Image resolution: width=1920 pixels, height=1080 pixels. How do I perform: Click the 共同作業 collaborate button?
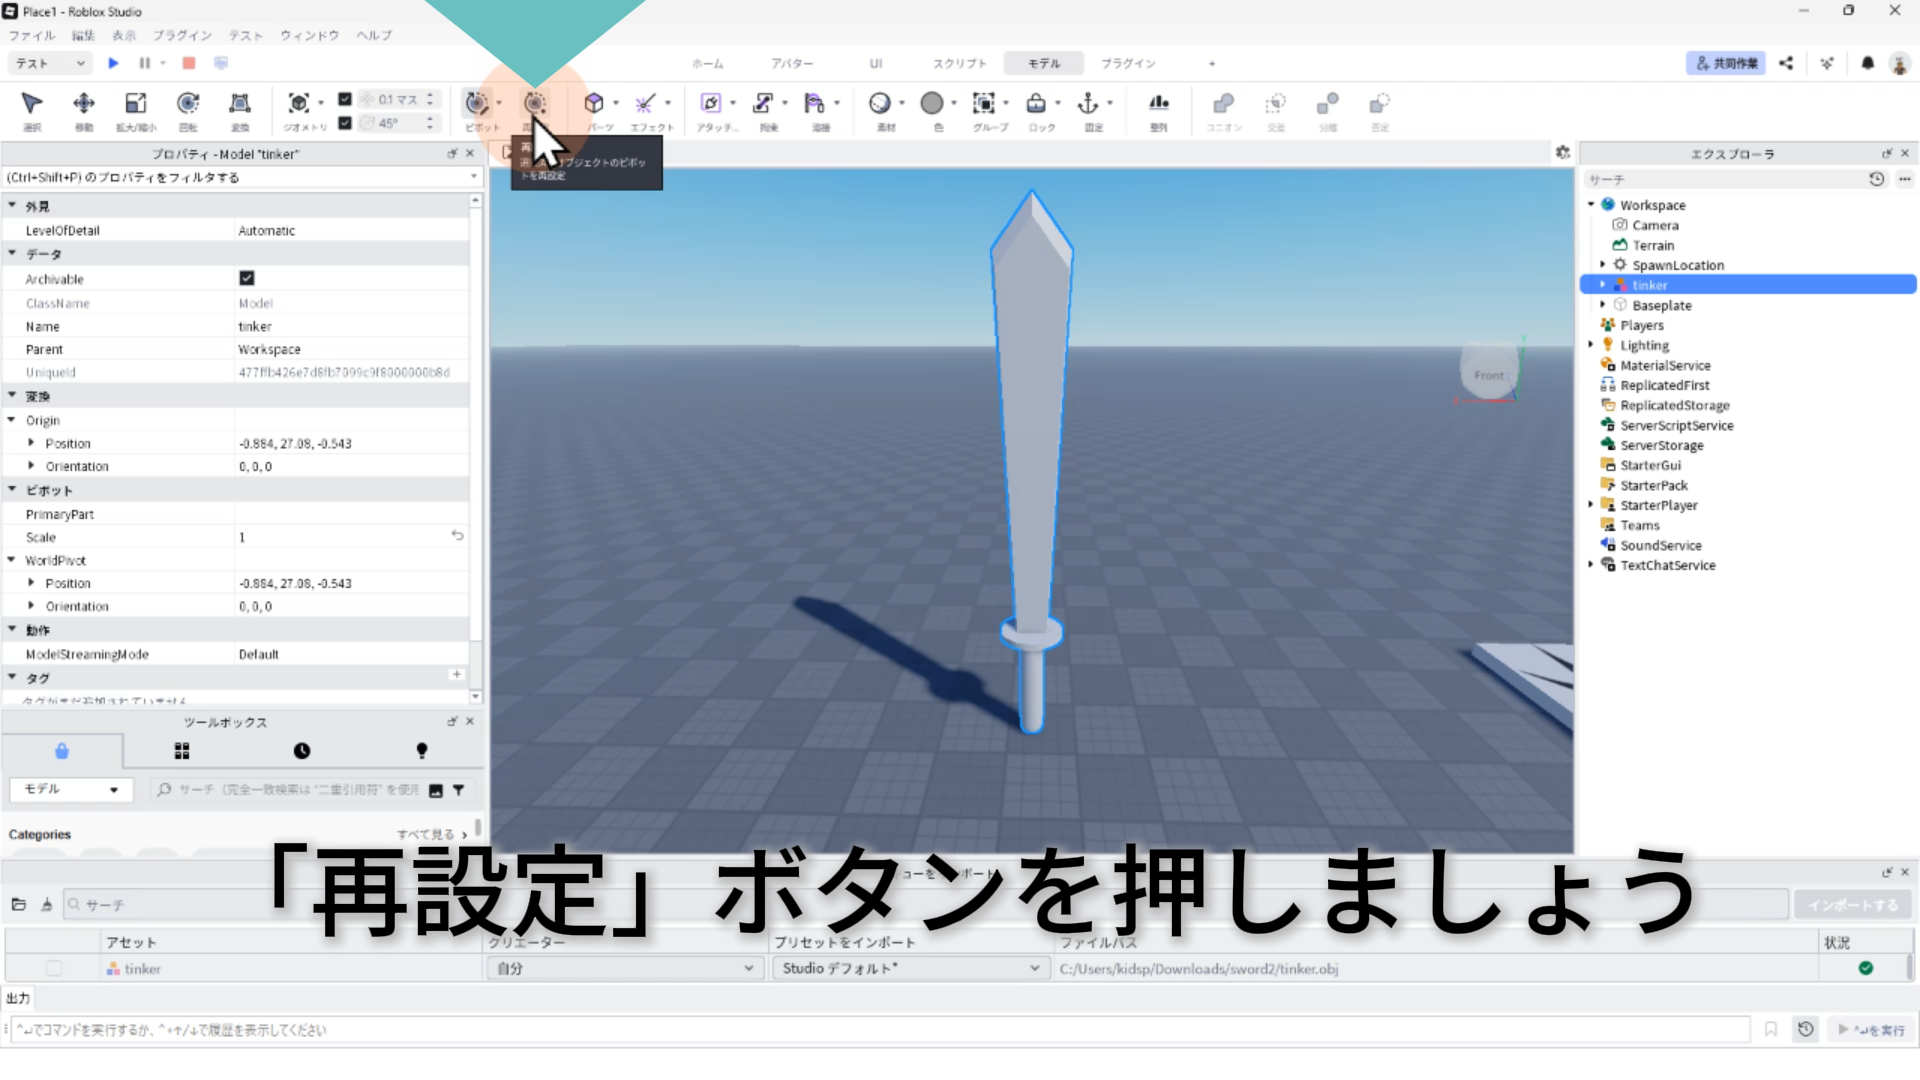click(1726, 63)
